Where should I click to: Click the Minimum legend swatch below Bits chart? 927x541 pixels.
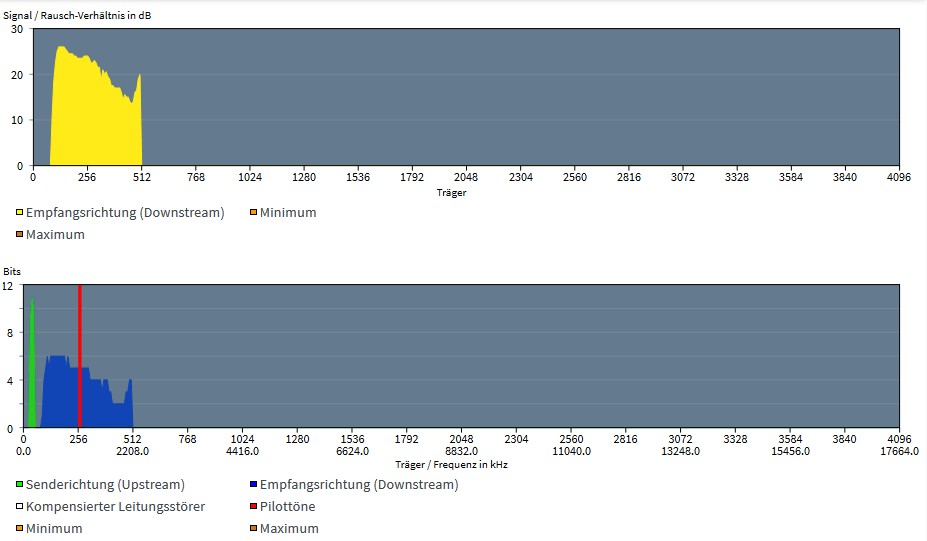[x=19, y=529]
